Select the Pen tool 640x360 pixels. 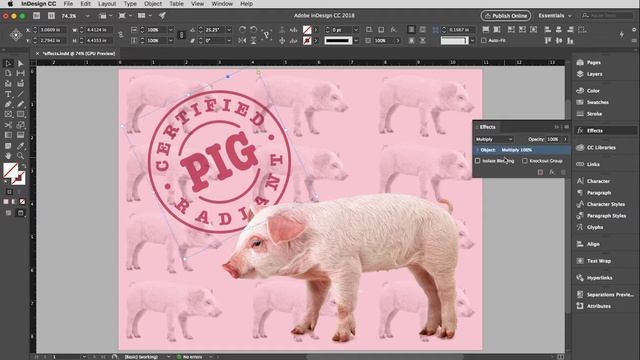point(8,104)
